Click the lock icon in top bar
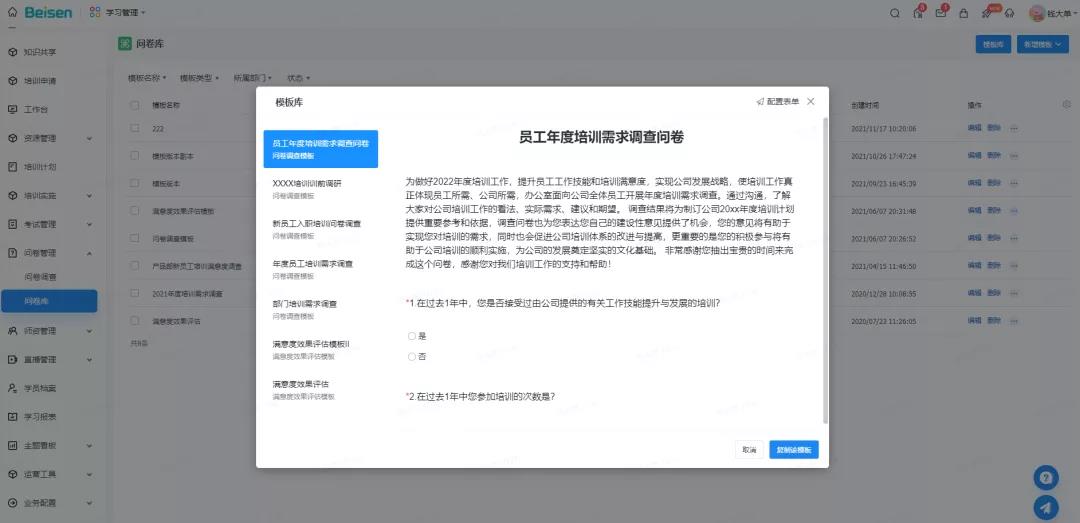 964,13
